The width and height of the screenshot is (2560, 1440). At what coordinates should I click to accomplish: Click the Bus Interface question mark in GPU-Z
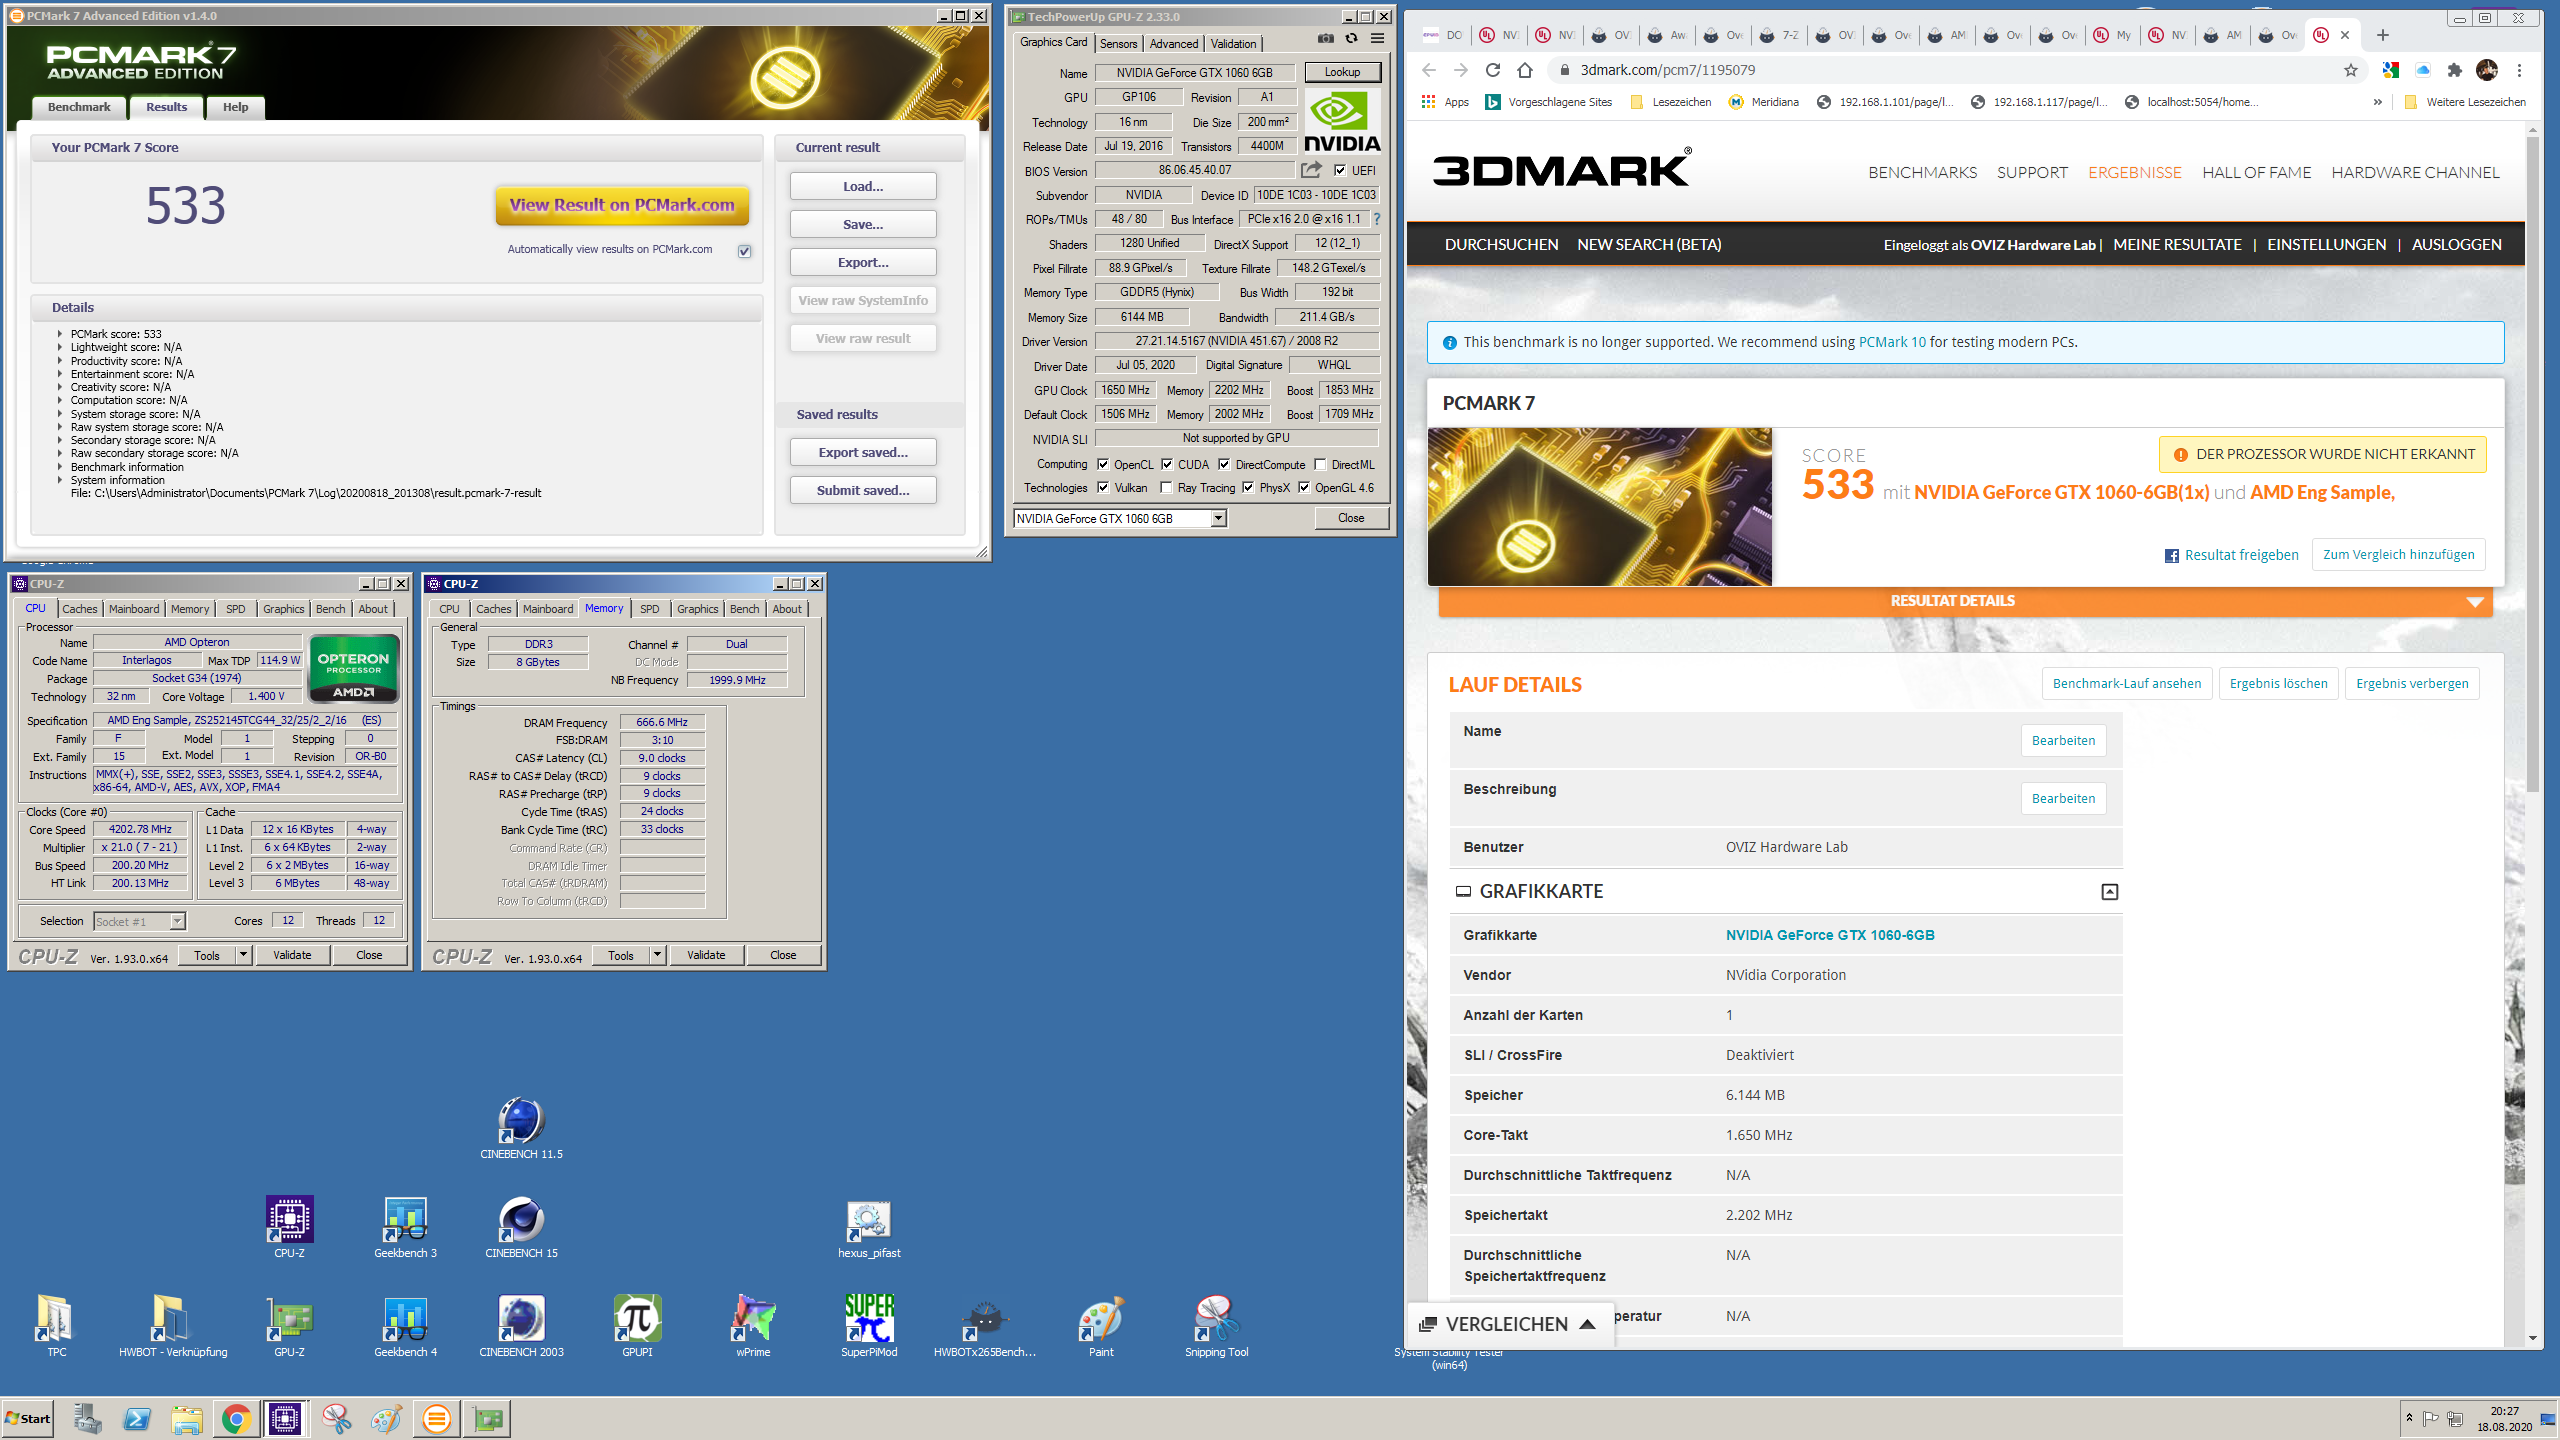pyautogui.click(x=1377, y=219)
